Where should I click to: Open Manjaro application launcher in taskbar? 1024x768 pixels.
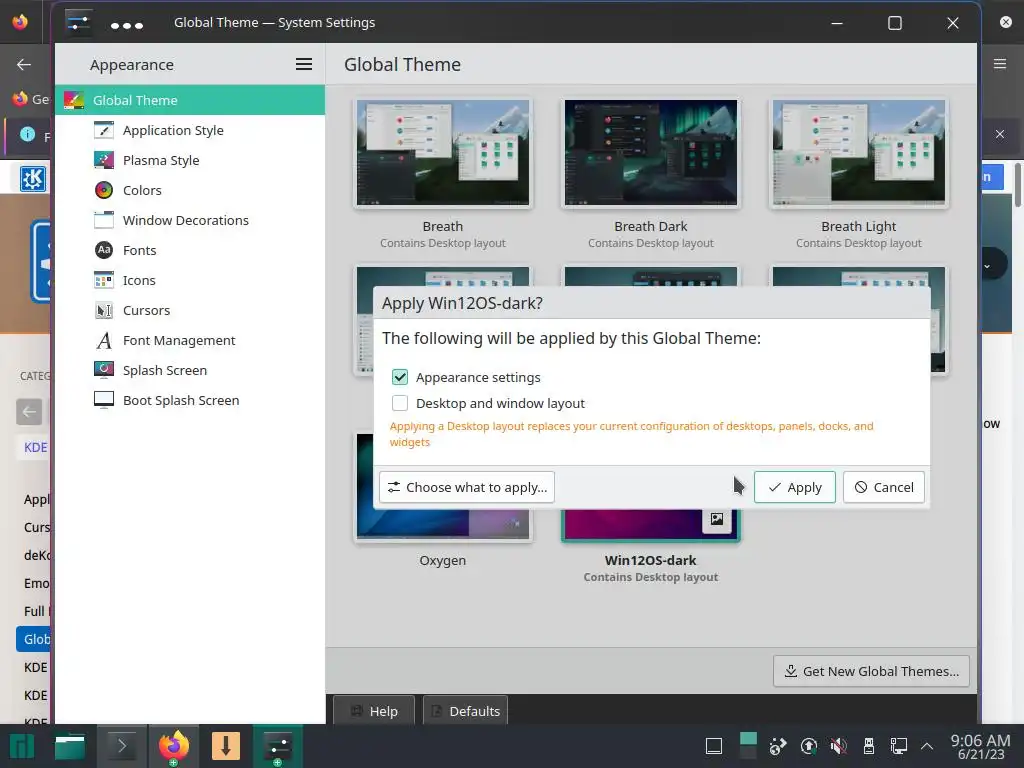pos(22,746)
